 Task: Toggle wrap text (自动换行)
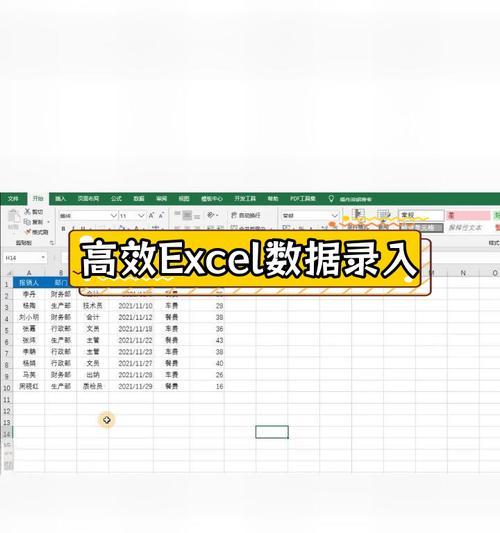(246, 215)
